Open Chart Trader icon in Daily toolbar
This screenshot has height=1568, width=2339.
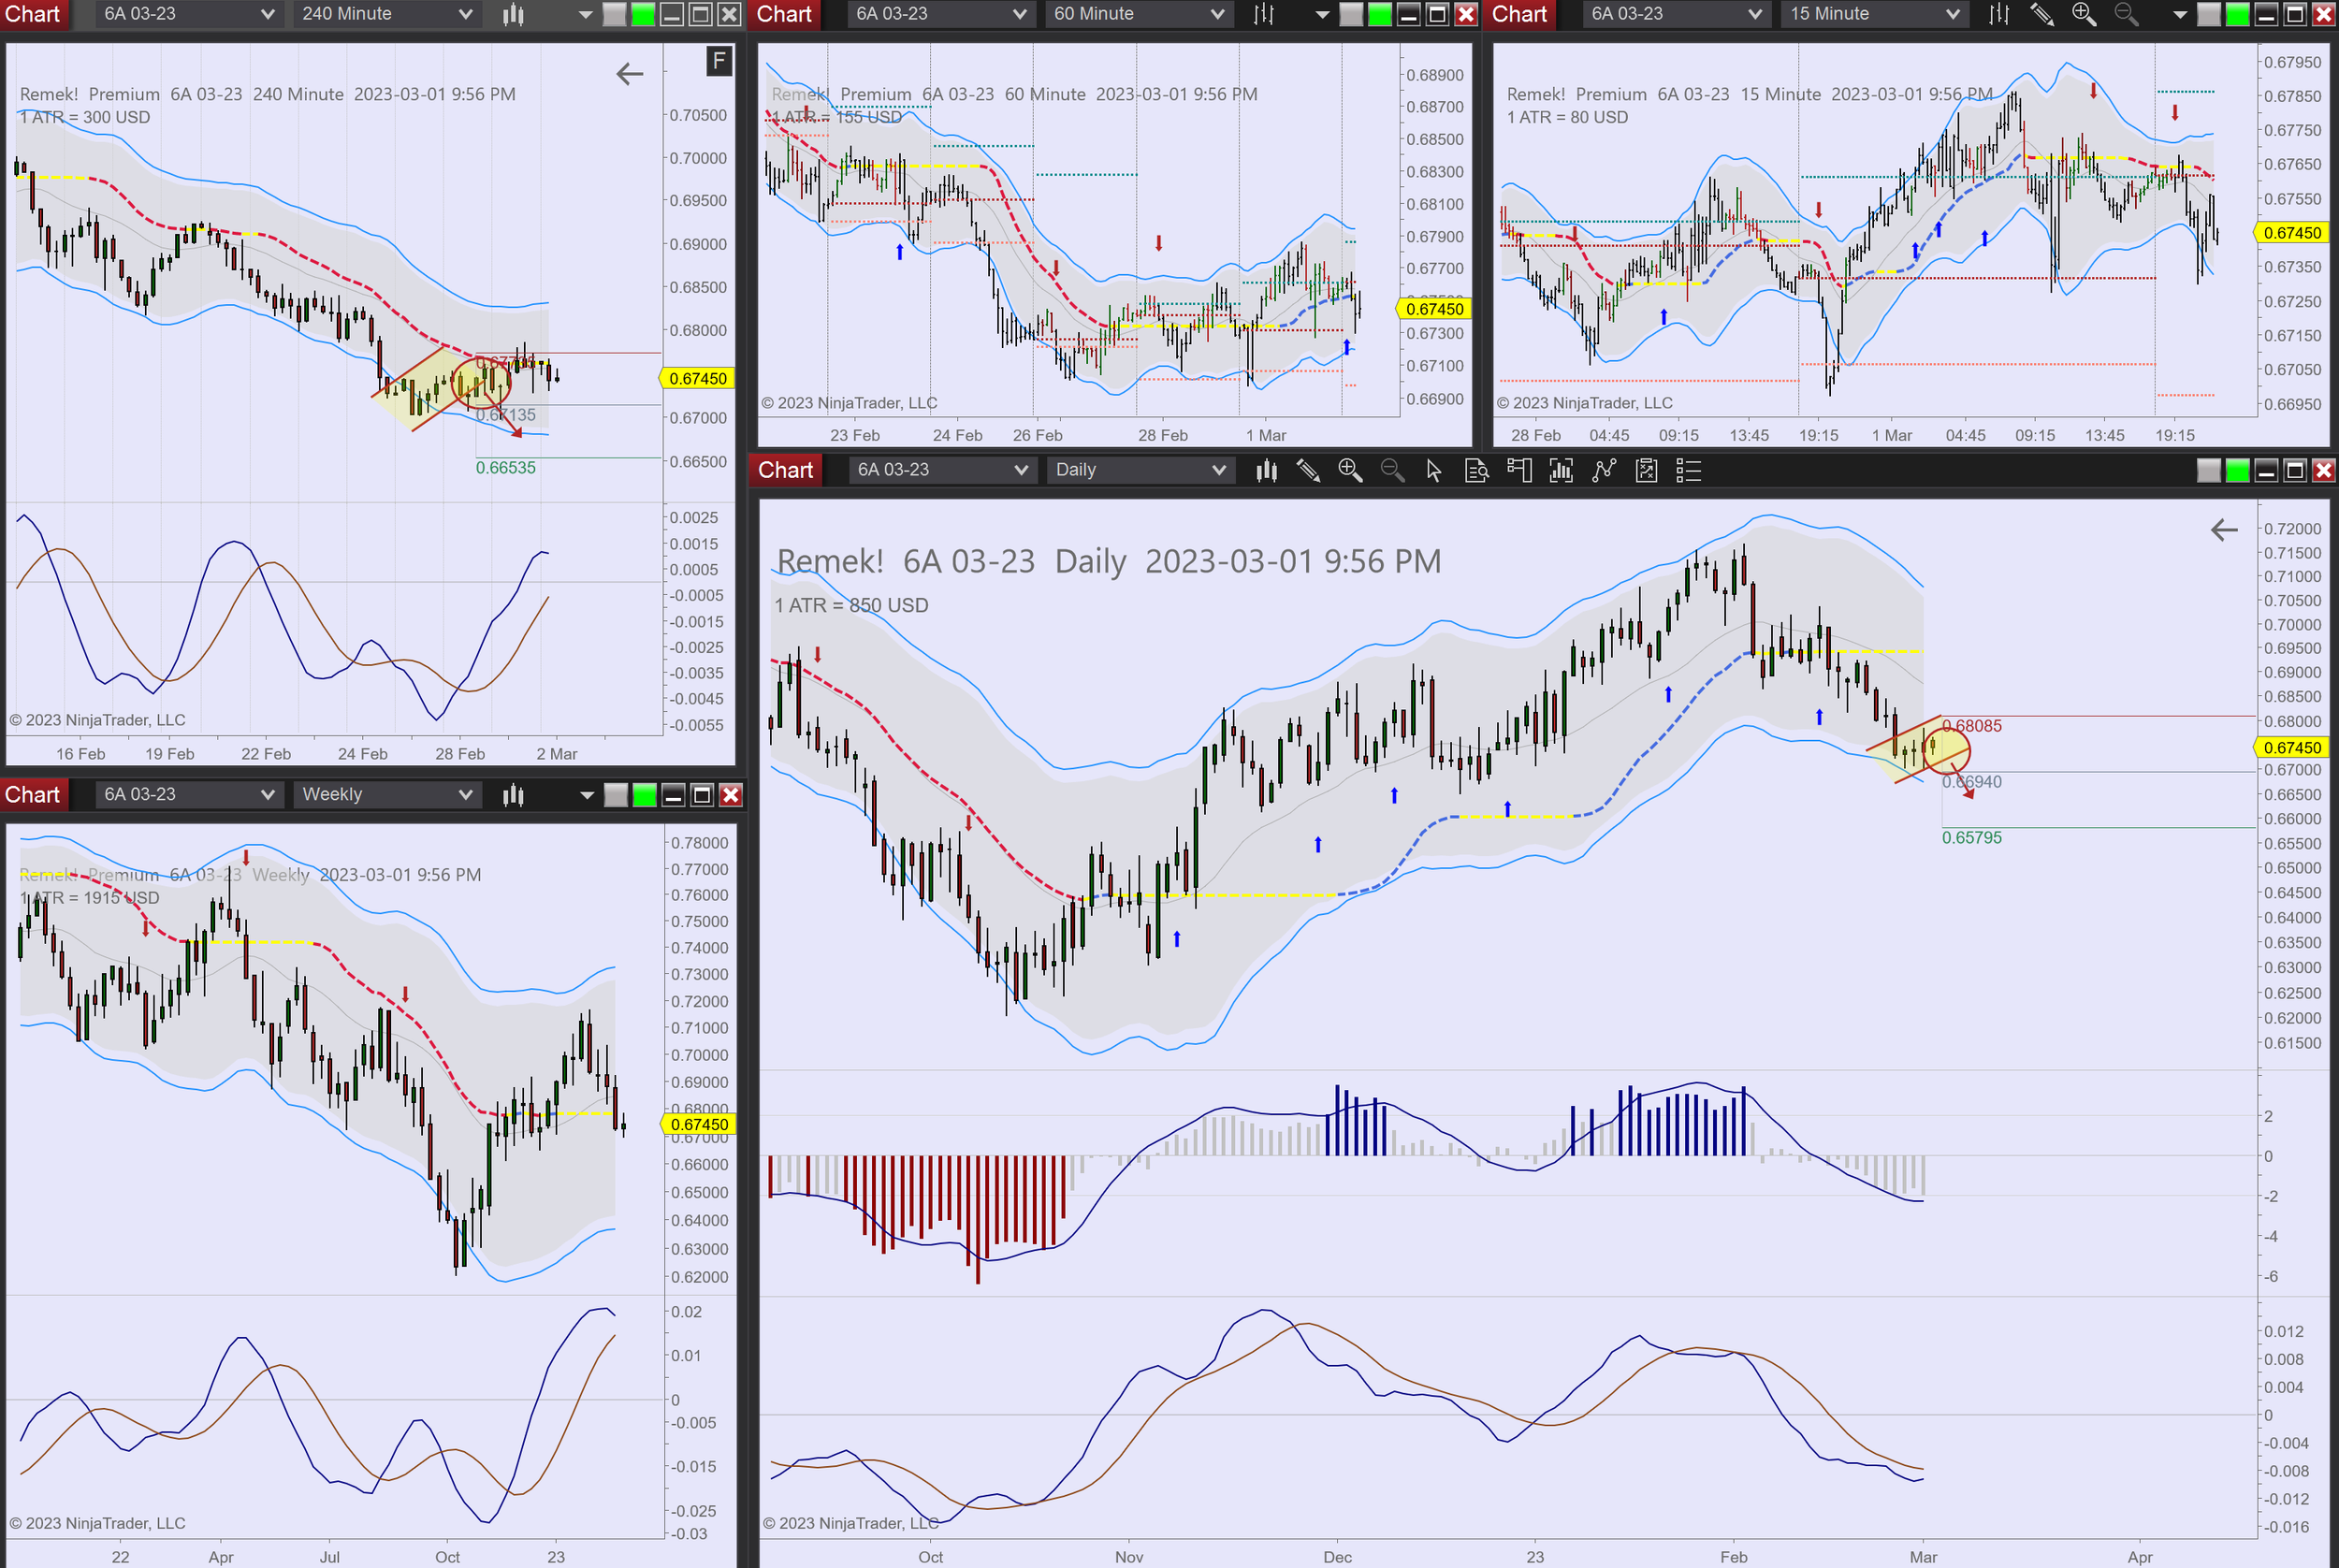tap(1518, 470)
